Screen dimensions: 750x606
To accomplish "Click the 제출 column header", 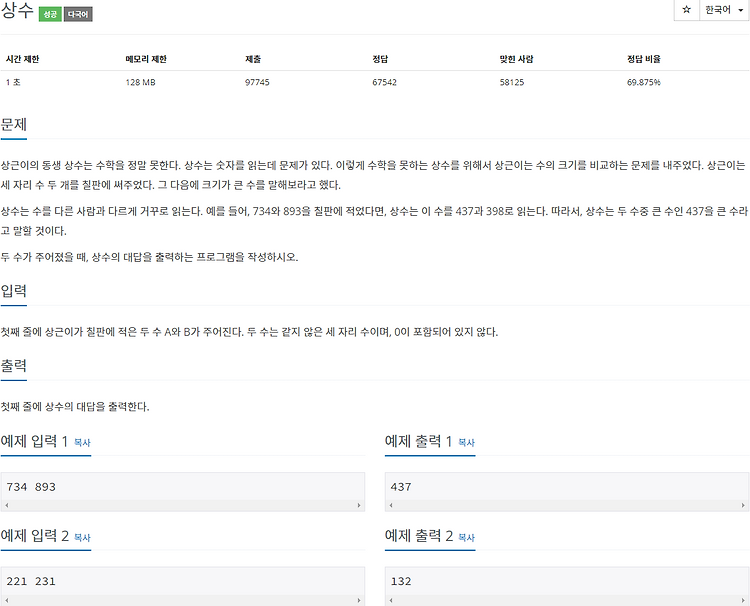I will (253, 59).
